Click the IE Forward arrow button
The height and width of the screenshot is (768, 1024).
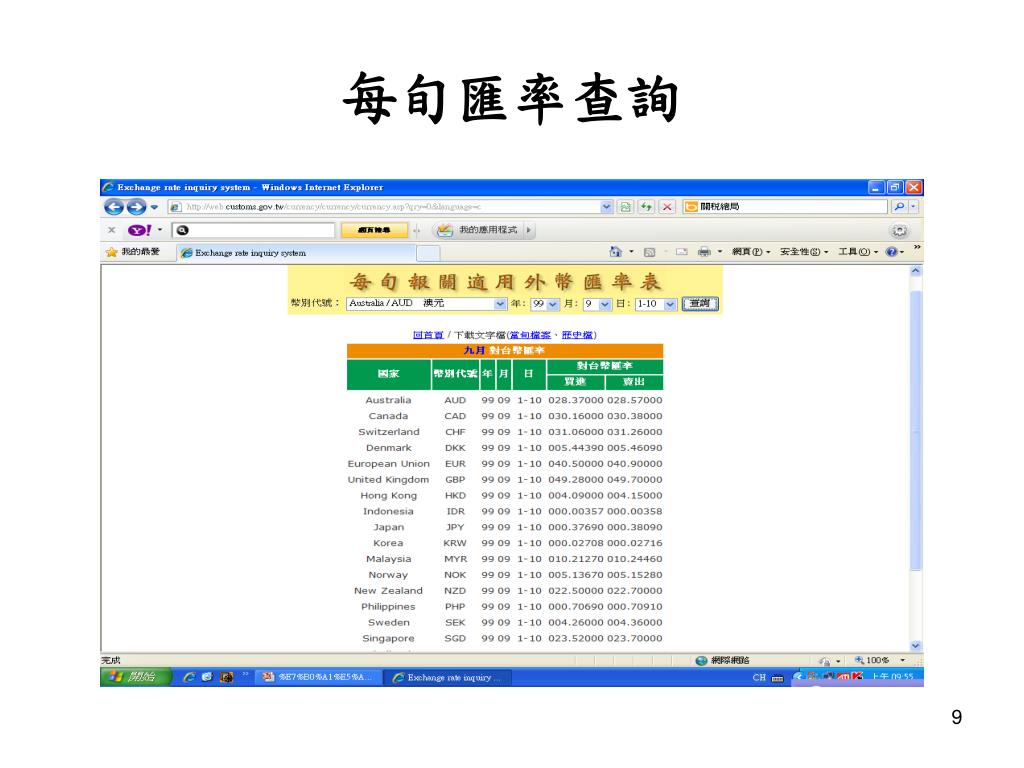coord(136,207)
